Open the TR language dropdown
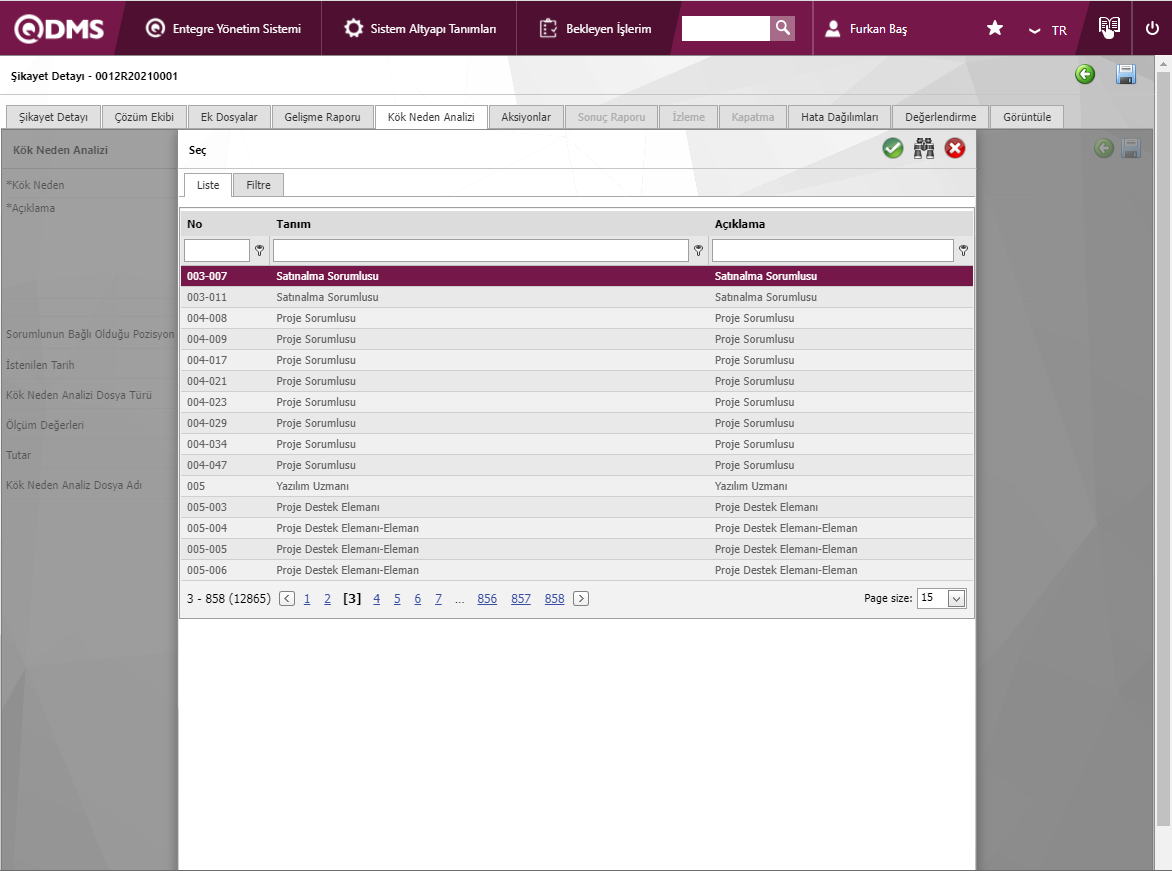This screenshot has width=1172, height=871. point(1048,30)
